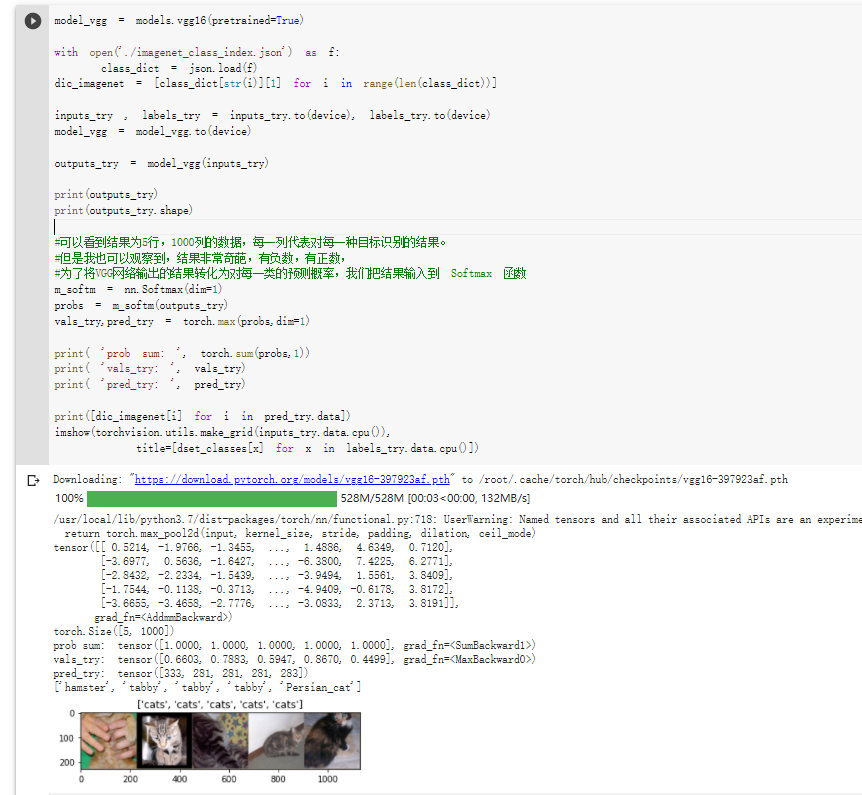
Task: Click the print 'pred_try:' code line
Action: pyautogui.click(x=150, y=384)
